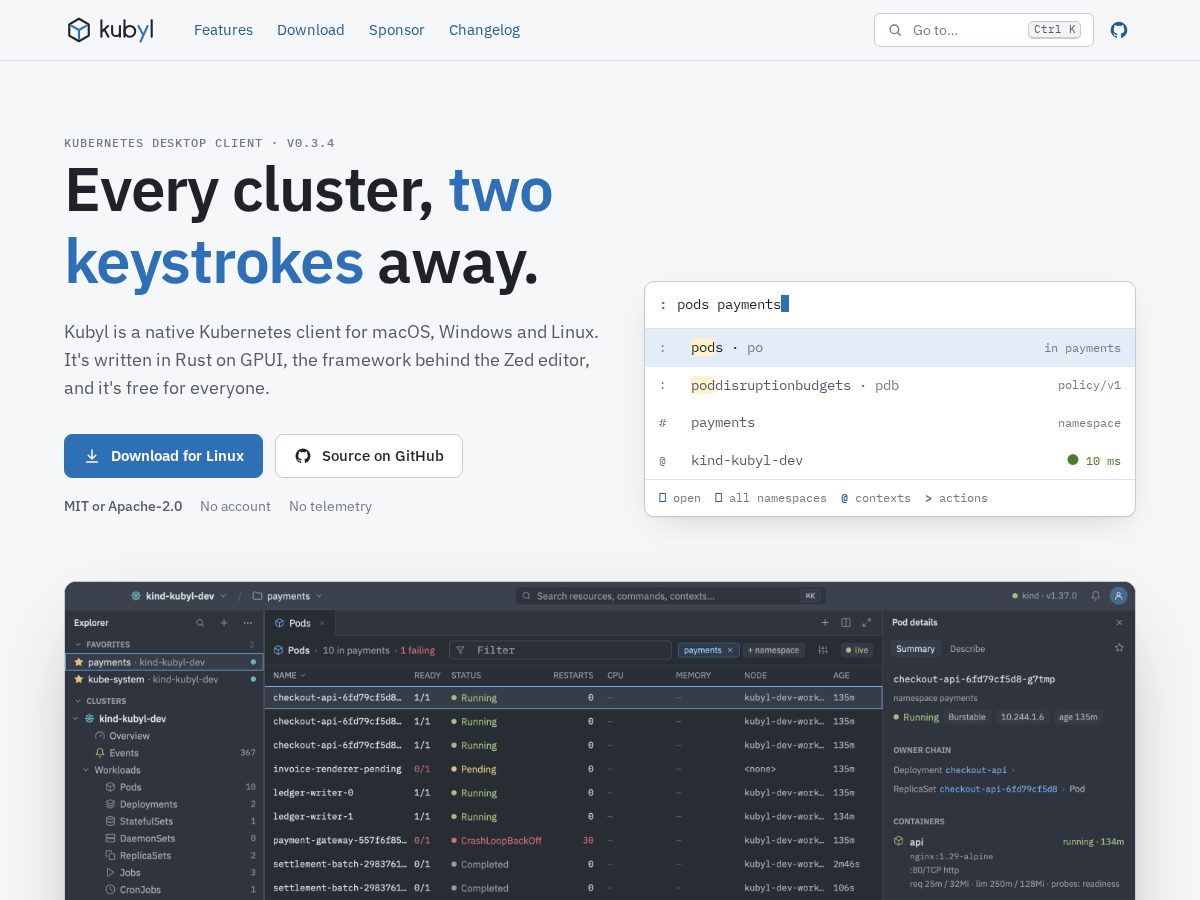Click the notification bell in app titlebar
The image size is (1200, 900).
tap(1095, 596)
